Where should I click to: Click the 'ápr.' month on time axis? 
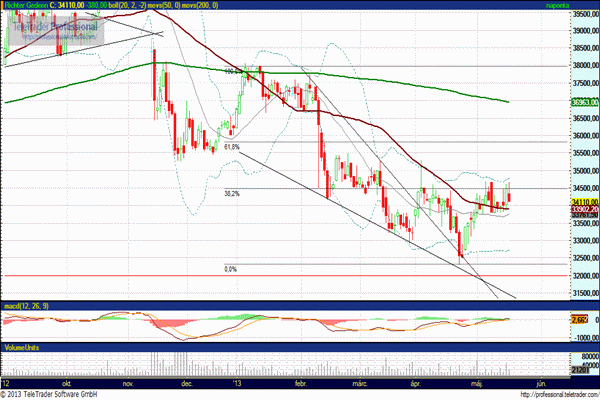(416, 383)
